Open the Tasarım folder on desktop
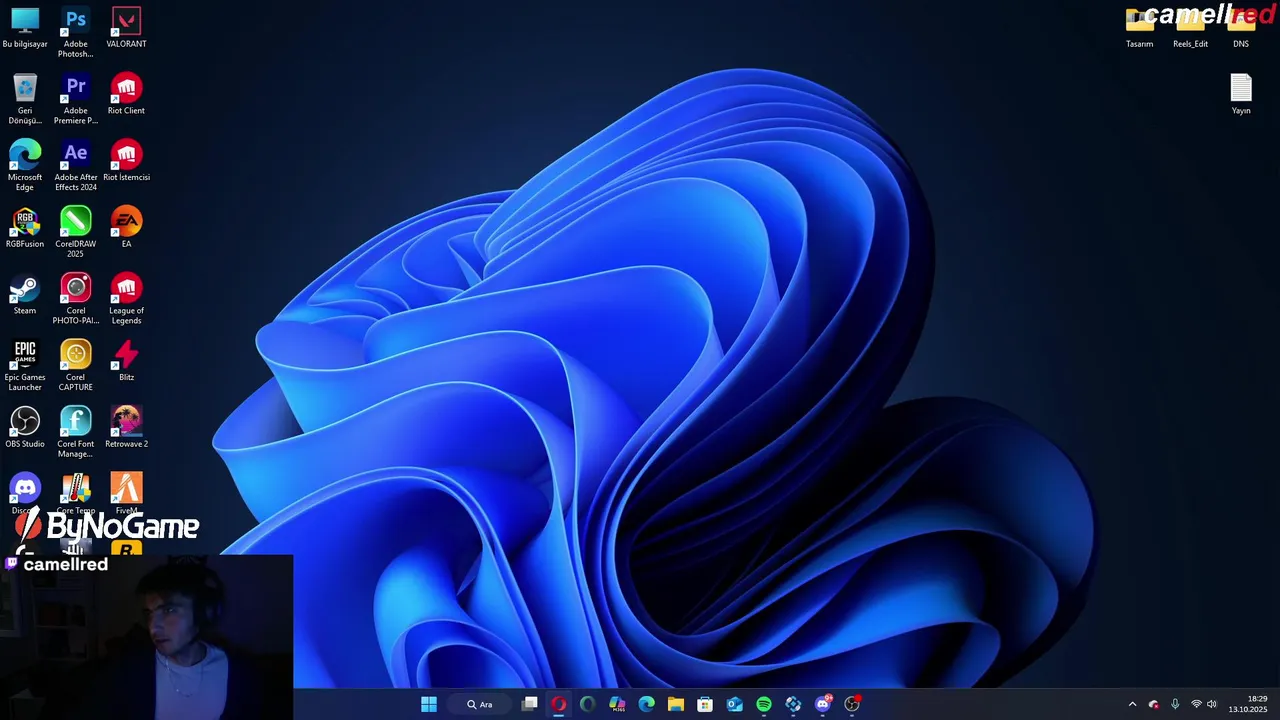 tap(1139, 27)
